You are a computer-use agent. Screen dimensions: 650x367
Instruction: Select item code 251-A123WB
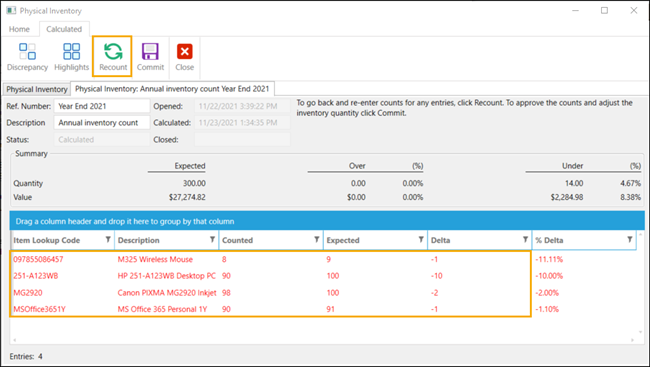point(36,276)
